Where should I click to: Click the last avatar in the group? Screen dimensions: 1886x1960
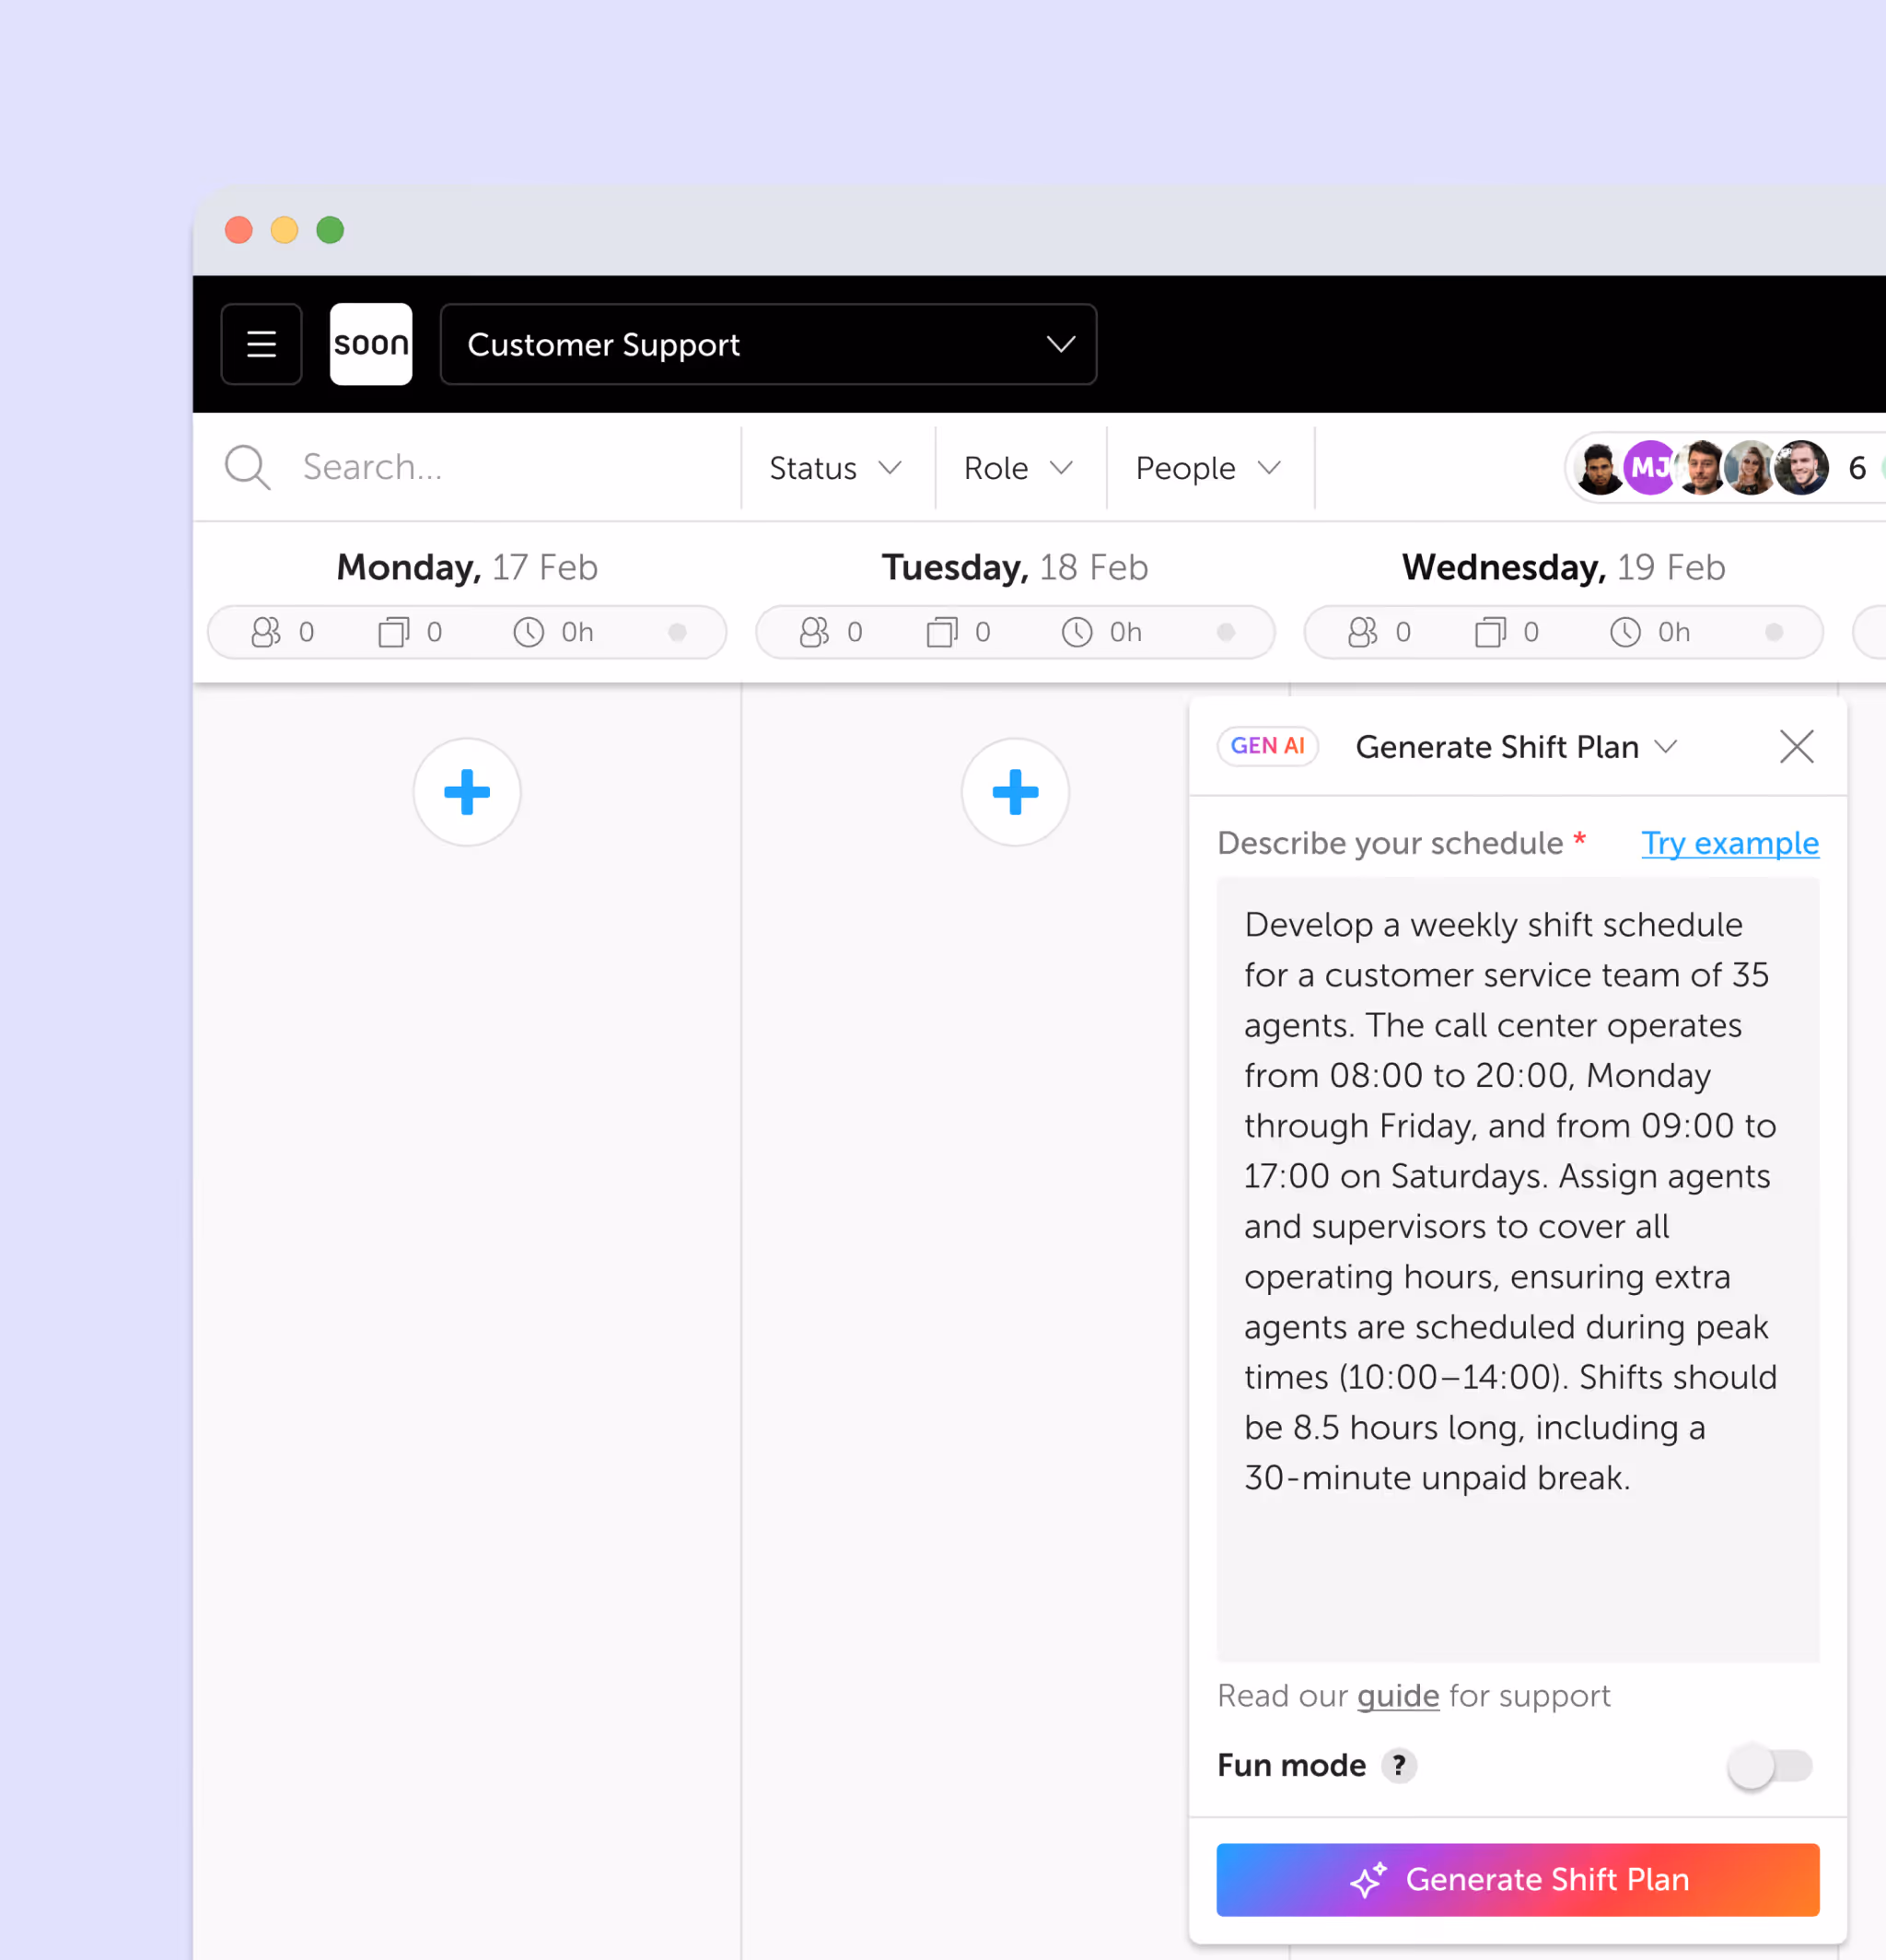click(1802, 468)
